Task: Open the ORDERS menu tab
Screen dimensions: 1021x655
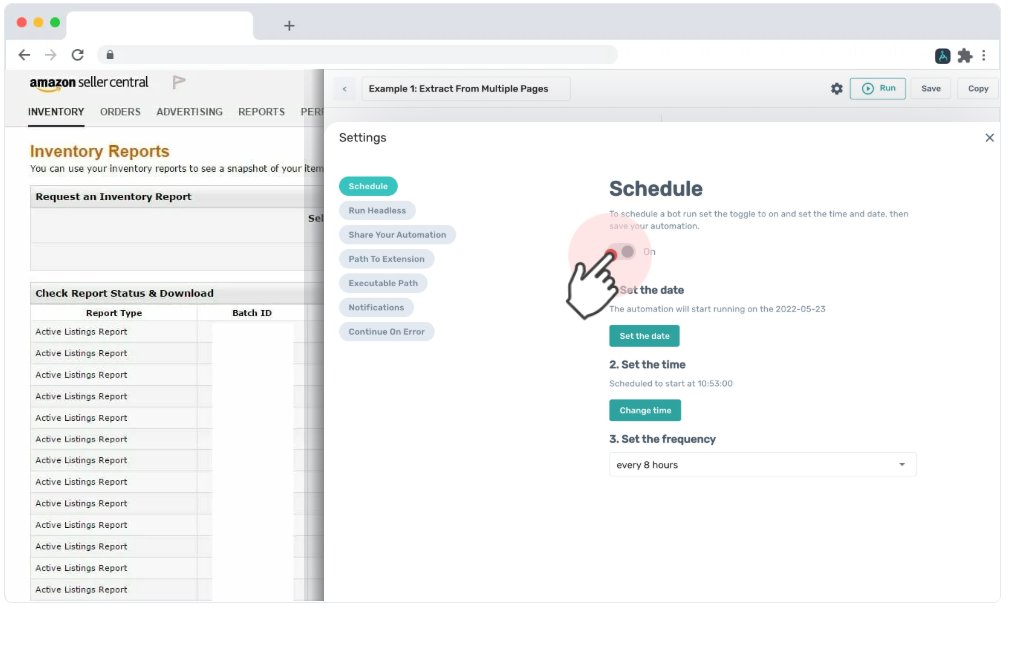Action: pos(120,112)
